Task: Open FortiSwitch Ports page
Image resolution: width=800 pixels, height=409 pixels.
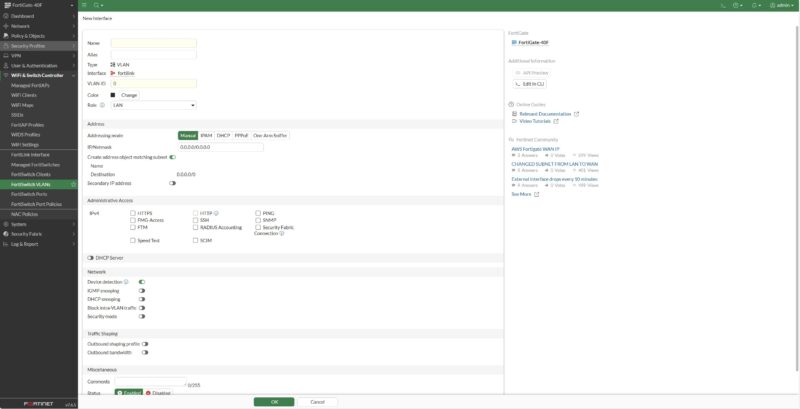Action: pyautogui.click(x=29, y=194)
